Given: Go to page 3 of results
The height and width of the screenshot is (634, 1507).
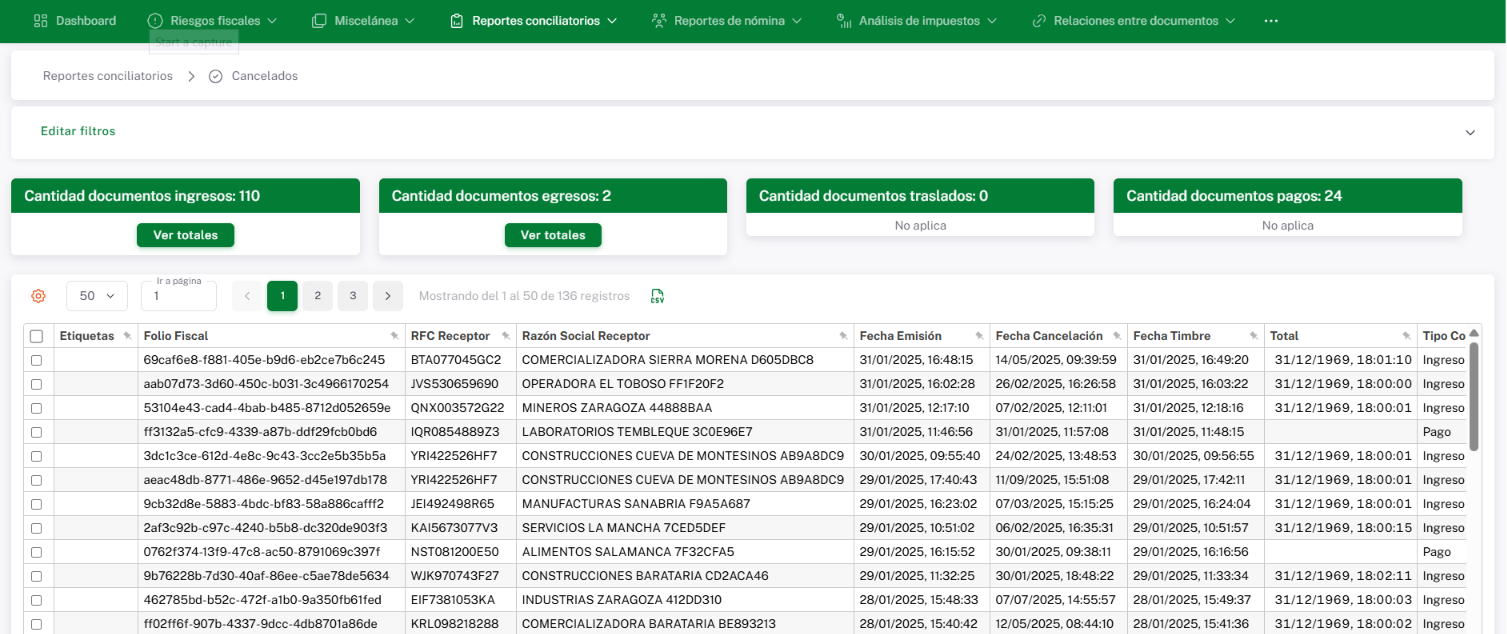Looking at the screenshot, I should [x=352, y=296].
